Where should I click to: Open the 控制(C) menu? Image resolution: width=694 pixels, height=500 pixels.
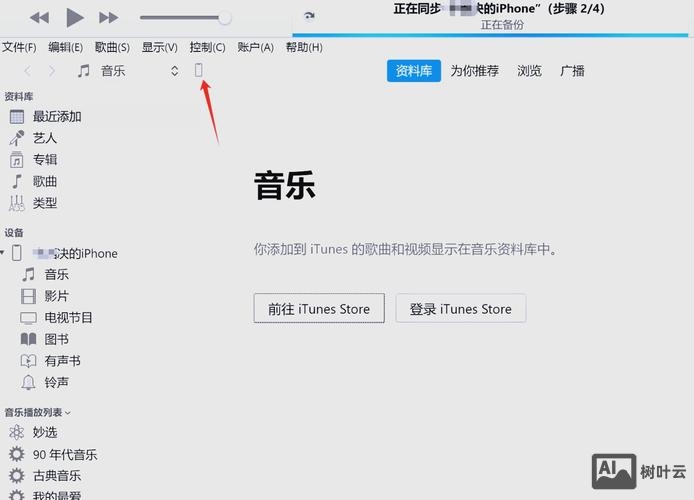coord(208,47)
